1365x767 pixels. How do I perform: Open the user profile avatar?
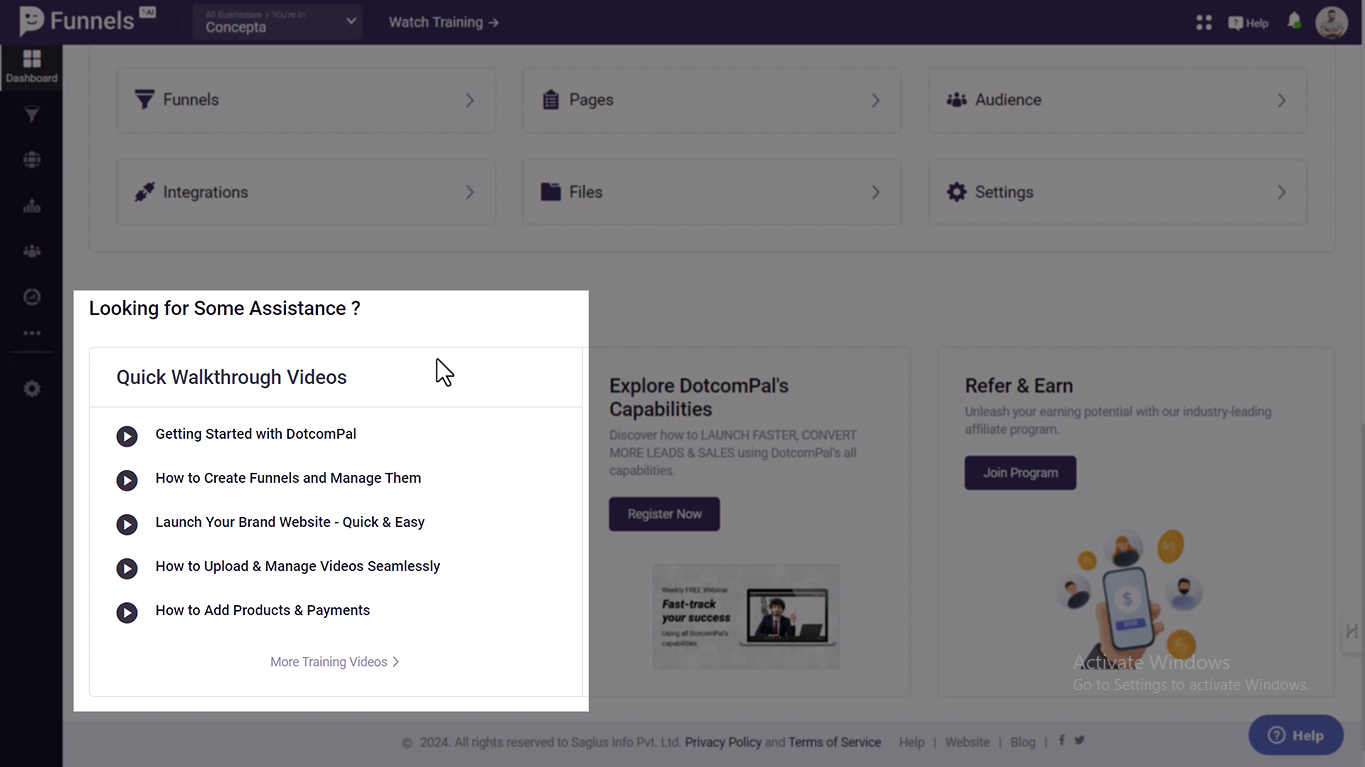[x=1332, y=22]
